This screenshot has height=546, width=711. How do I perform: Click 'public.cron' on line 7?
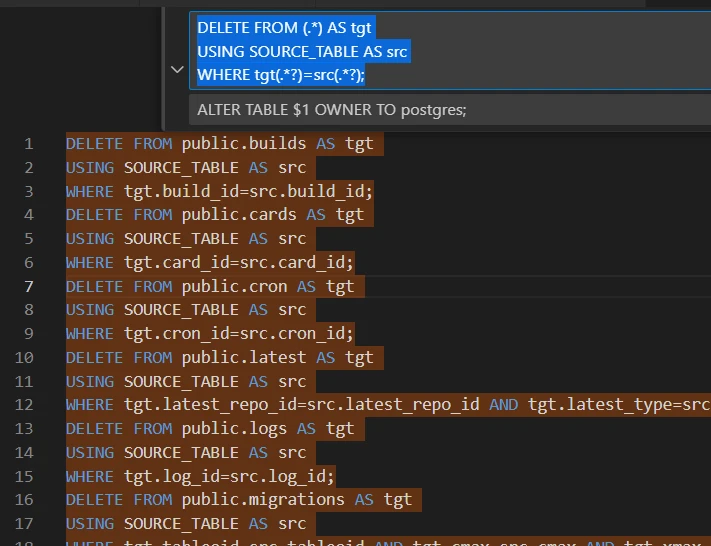(234, 287)
